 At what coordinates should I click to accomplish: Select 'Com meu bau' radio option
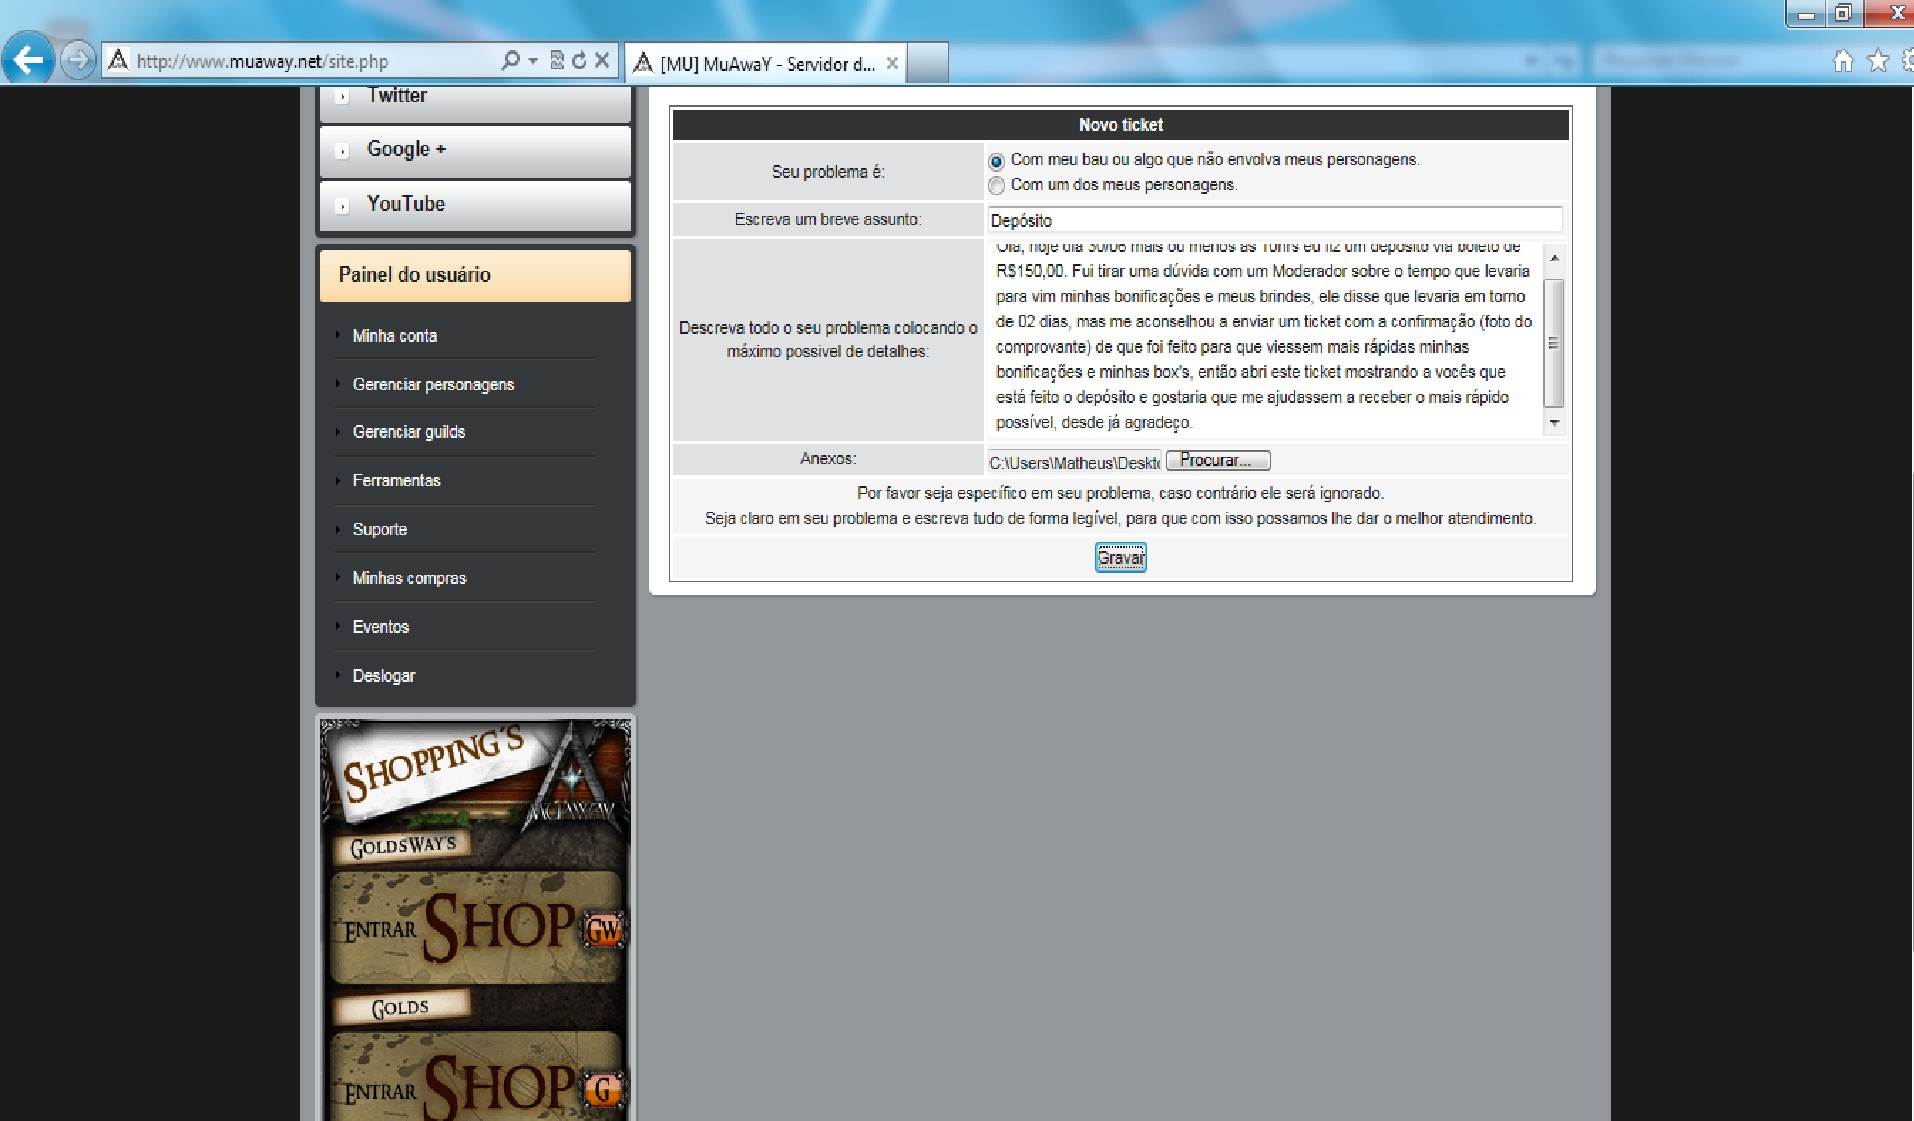[996, 161]
